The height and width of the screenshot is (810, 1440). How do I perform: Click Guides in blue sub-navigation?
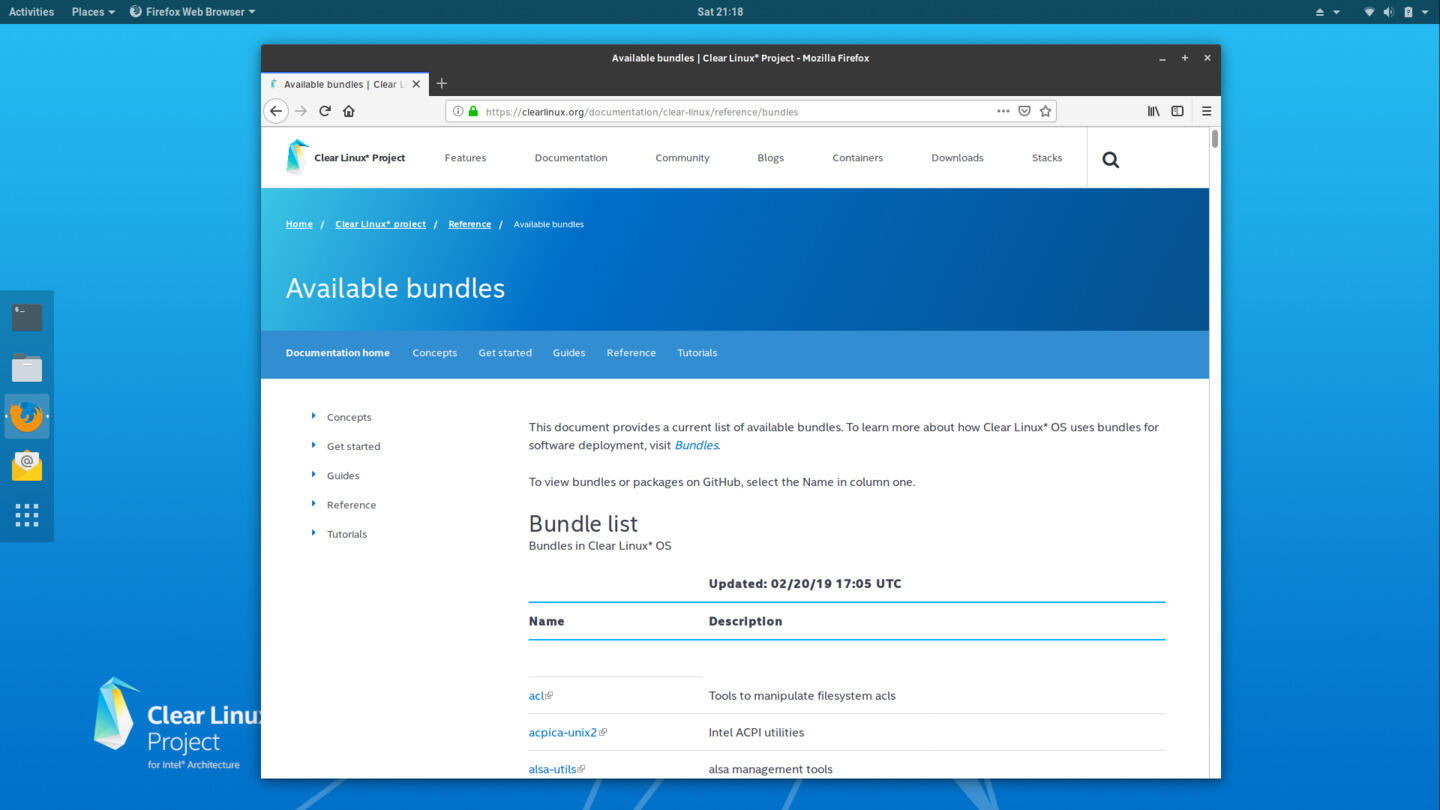(569, 353)
